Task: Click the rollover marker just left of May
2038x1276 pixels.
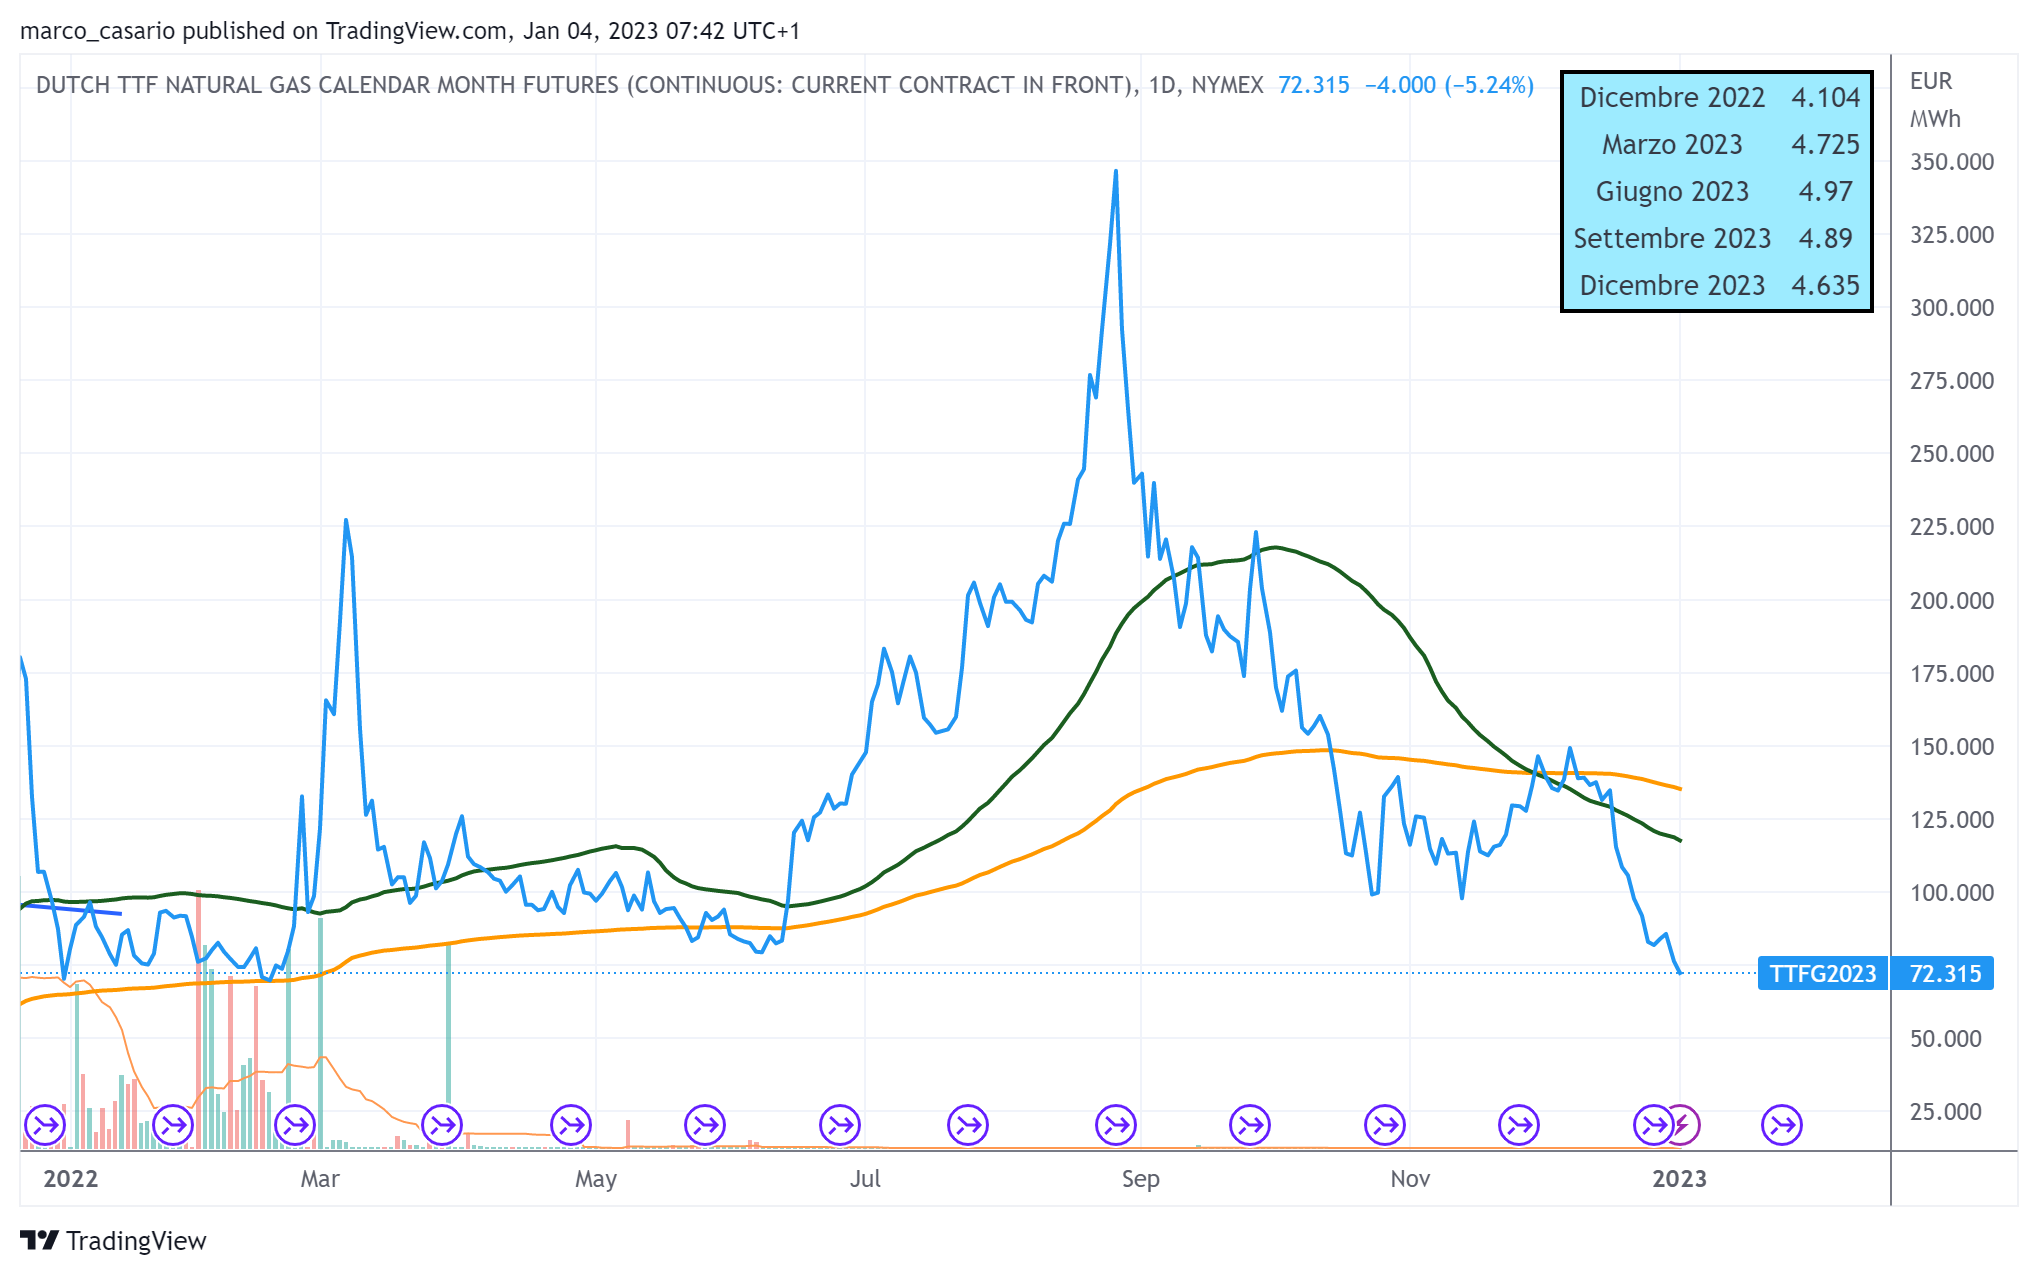Action: tap(571, 1125)
